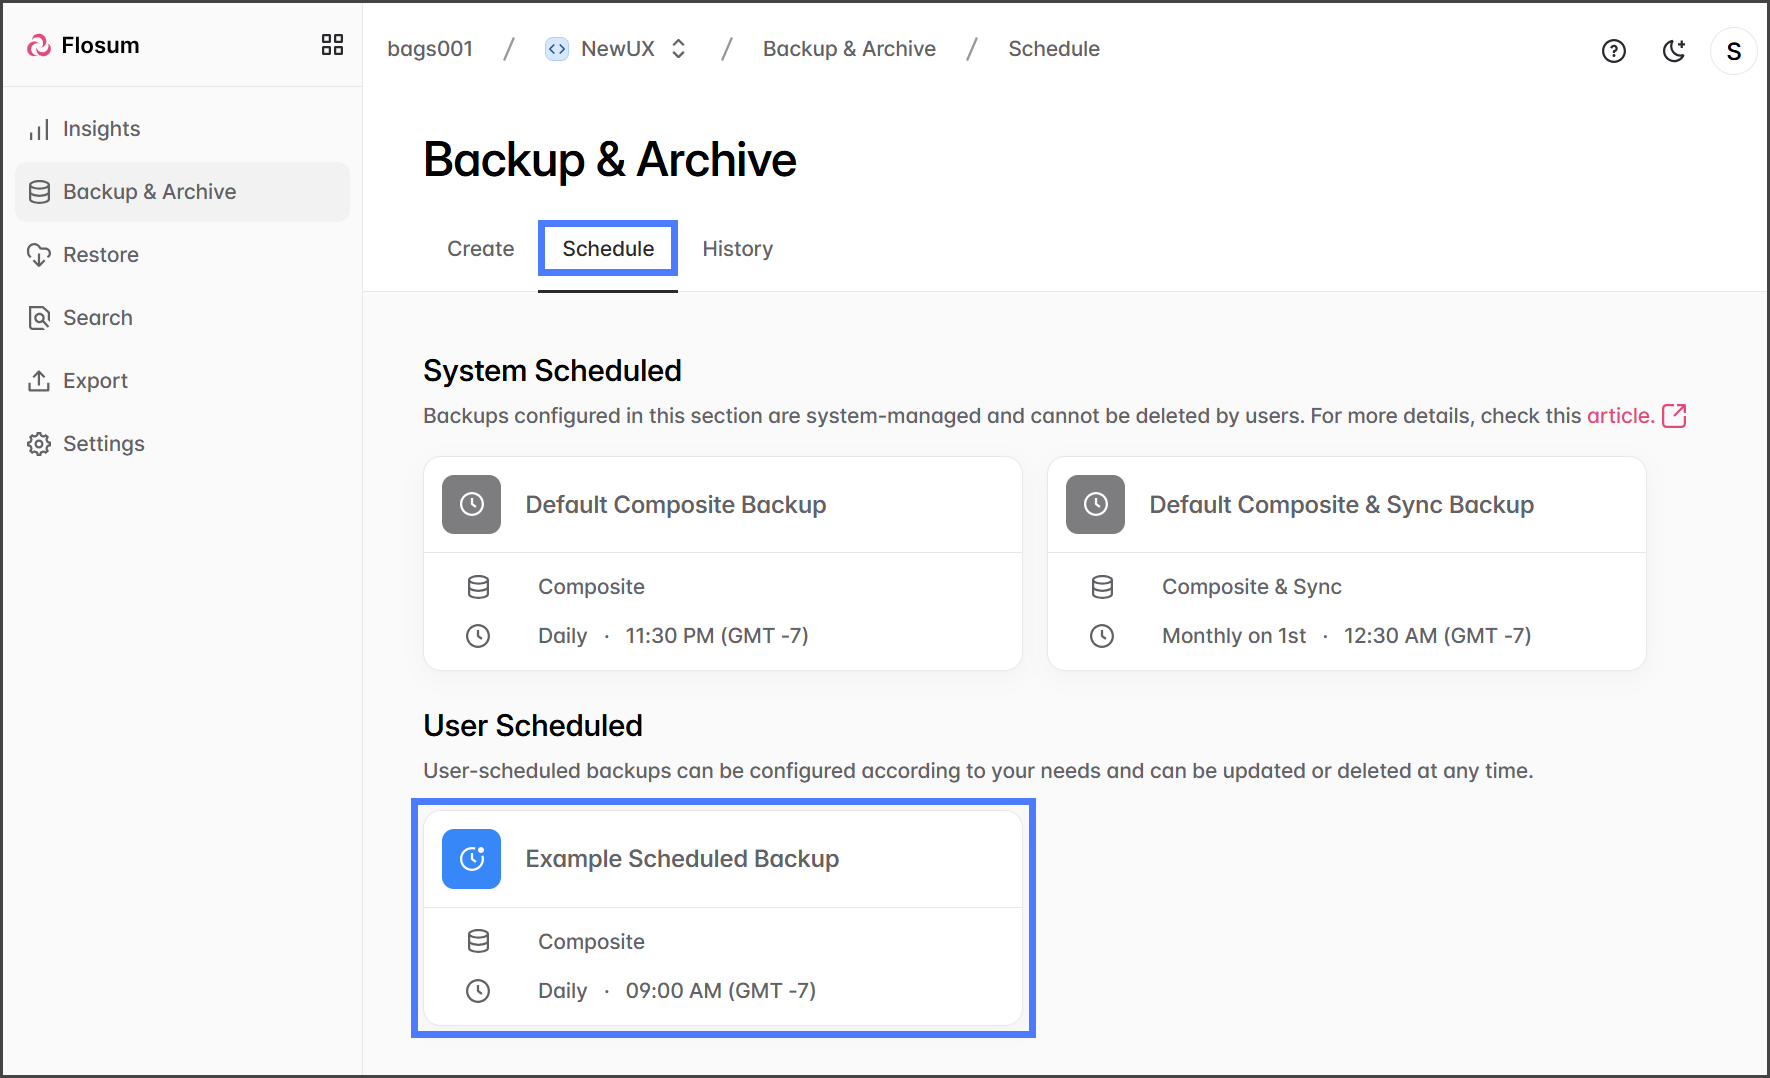Switch to the Create tab
1770x1078 pixels.
(480, 249)
